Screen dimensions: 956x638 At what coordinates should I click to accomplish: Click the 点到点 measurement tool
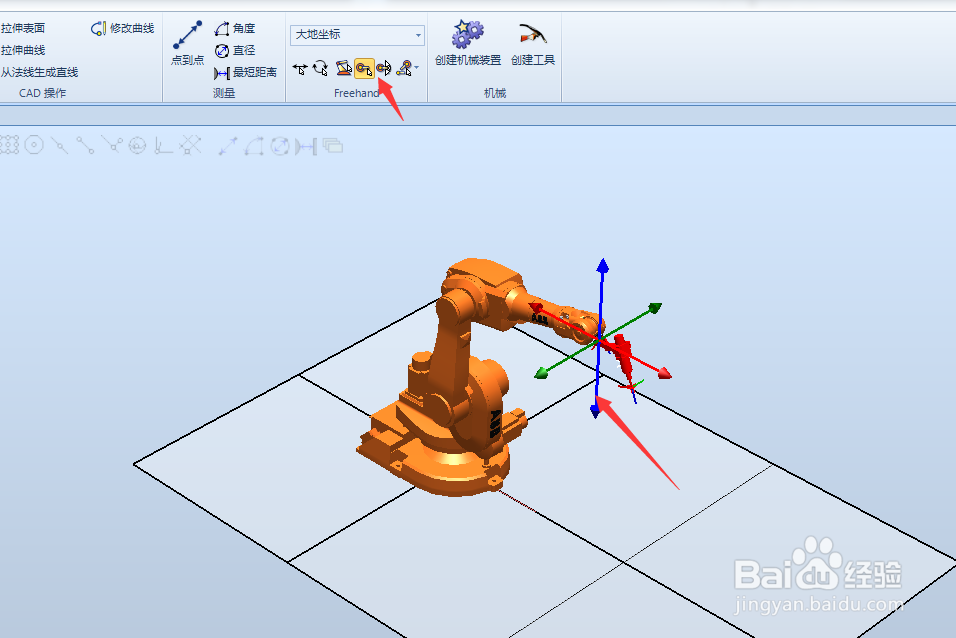click(187, 43)
